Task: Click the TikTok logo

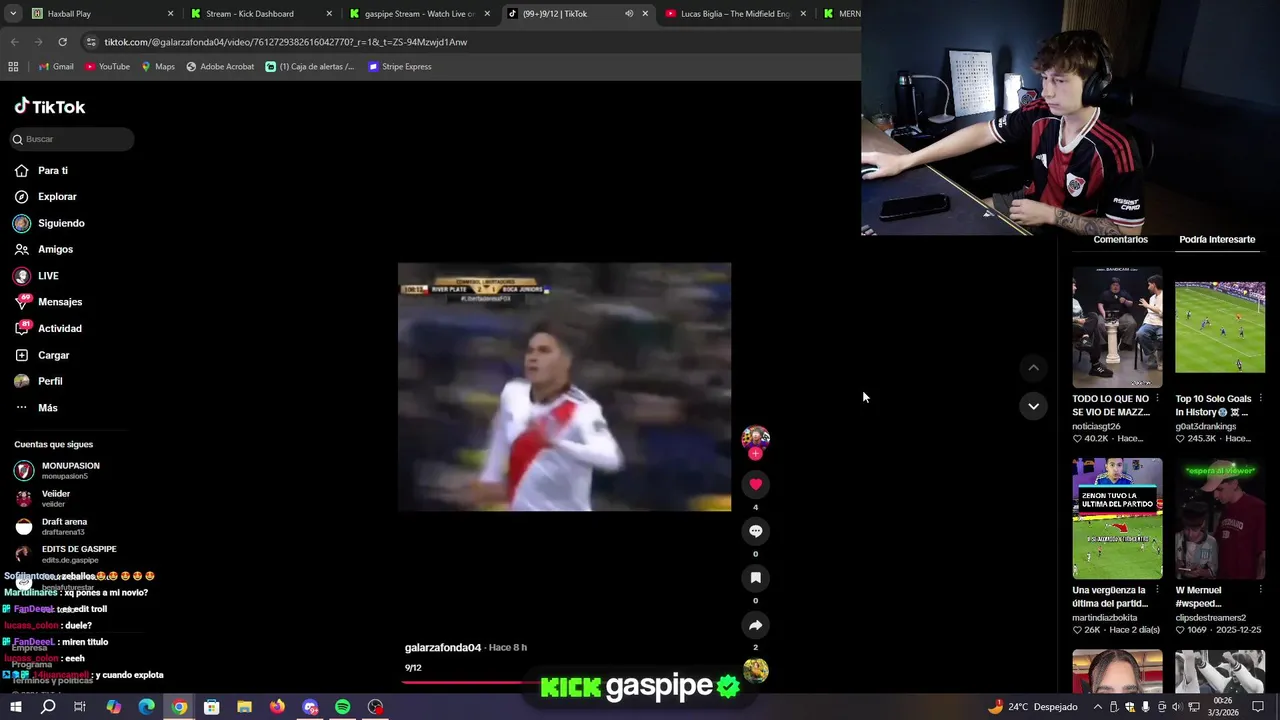Action: (50, 106)
